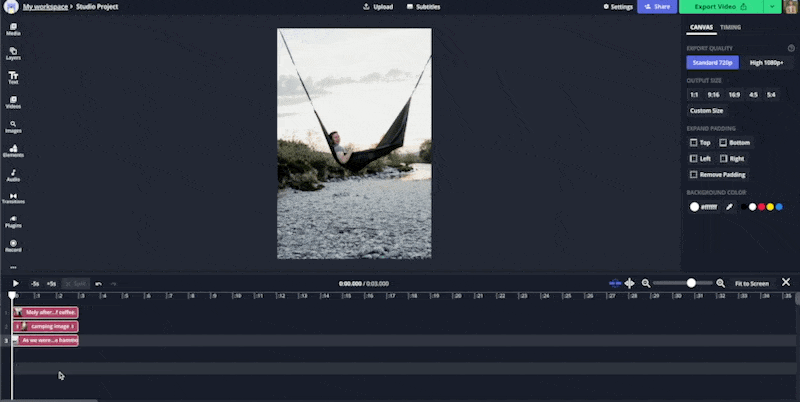
Task: Click the eyedropper color picker icon
Action: (729, 207)
